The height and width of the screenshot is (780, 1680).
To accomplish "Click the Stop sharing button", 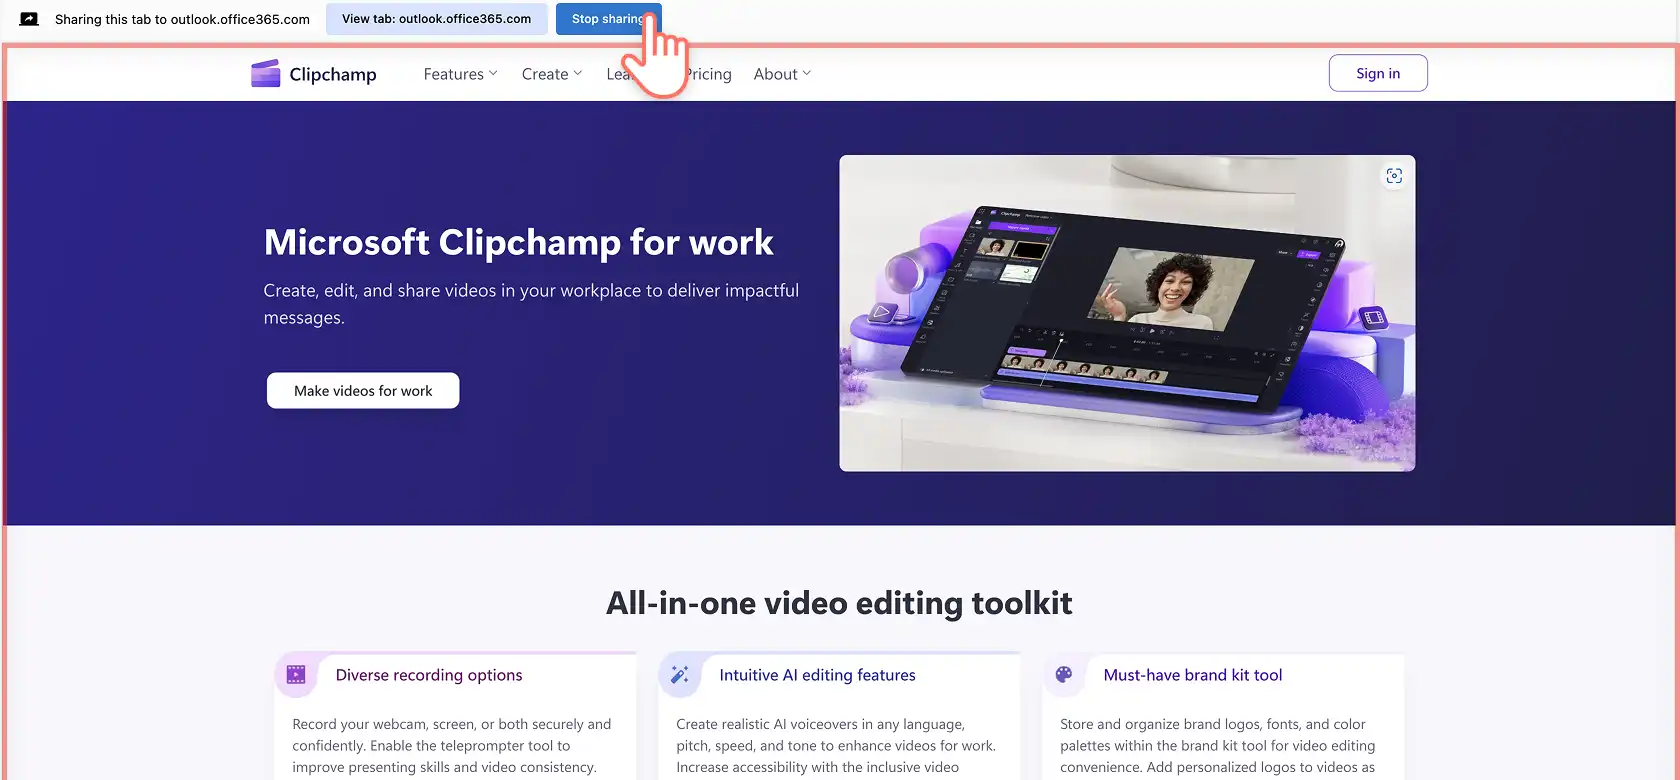I will coord(607,19).
